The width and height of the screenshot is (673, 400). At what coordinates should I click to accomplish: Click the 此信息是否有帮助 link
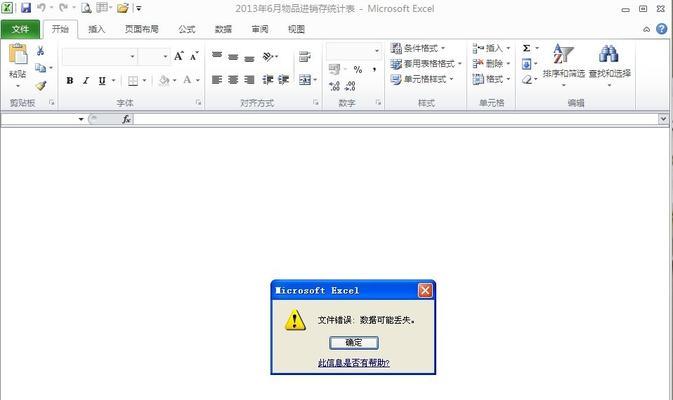point(354,363)
